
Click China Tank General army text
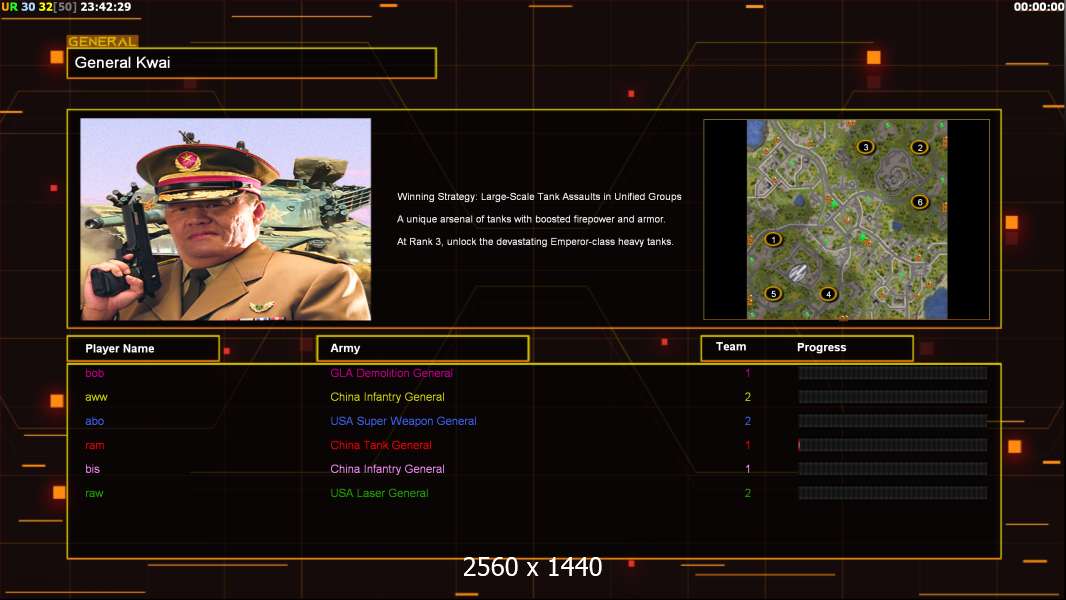[x=381, y=445]
